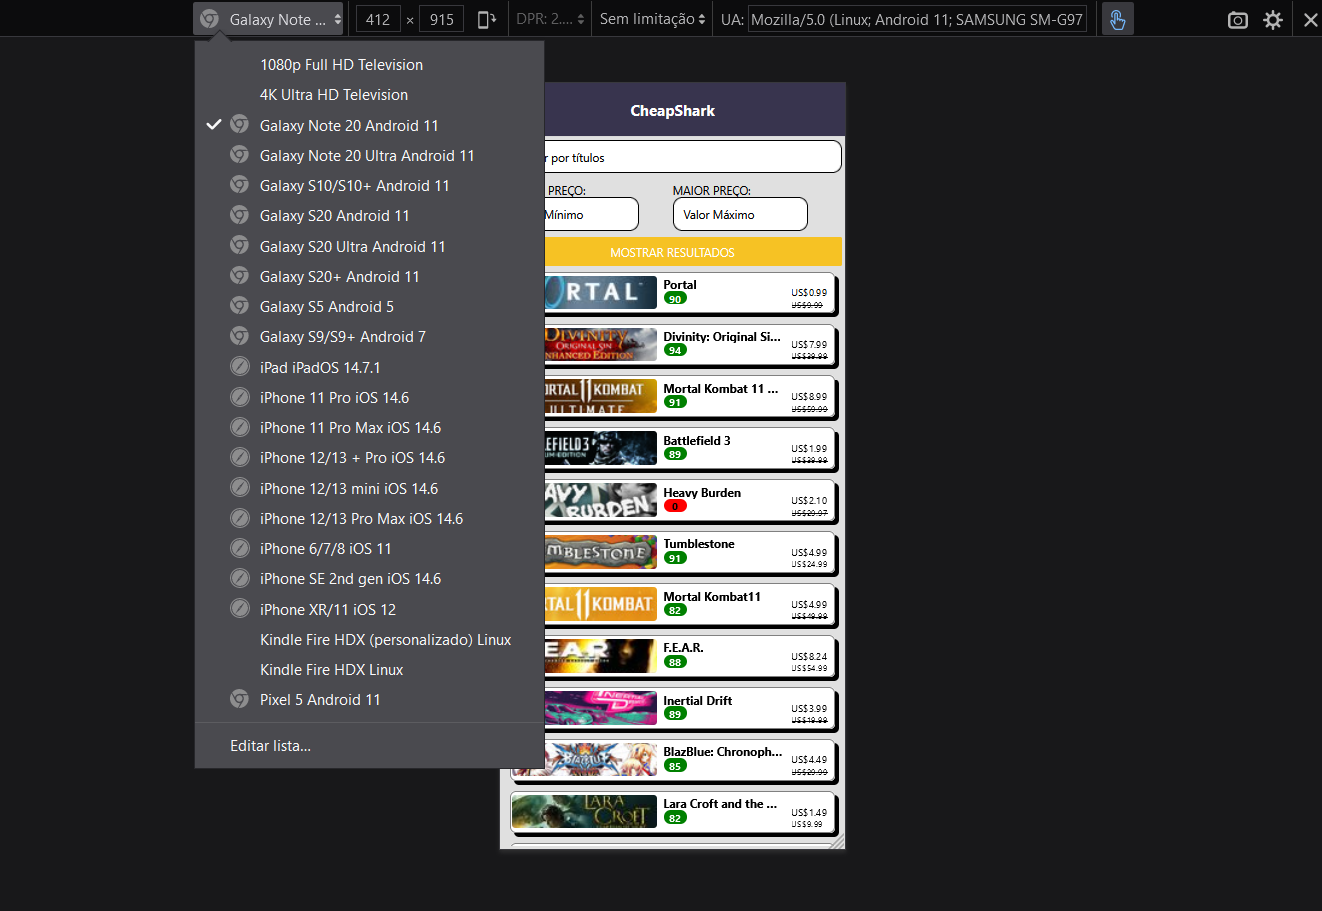Click the UA string input field
Viewport: 1322px width, 911px height.
(x=917, y=19)
